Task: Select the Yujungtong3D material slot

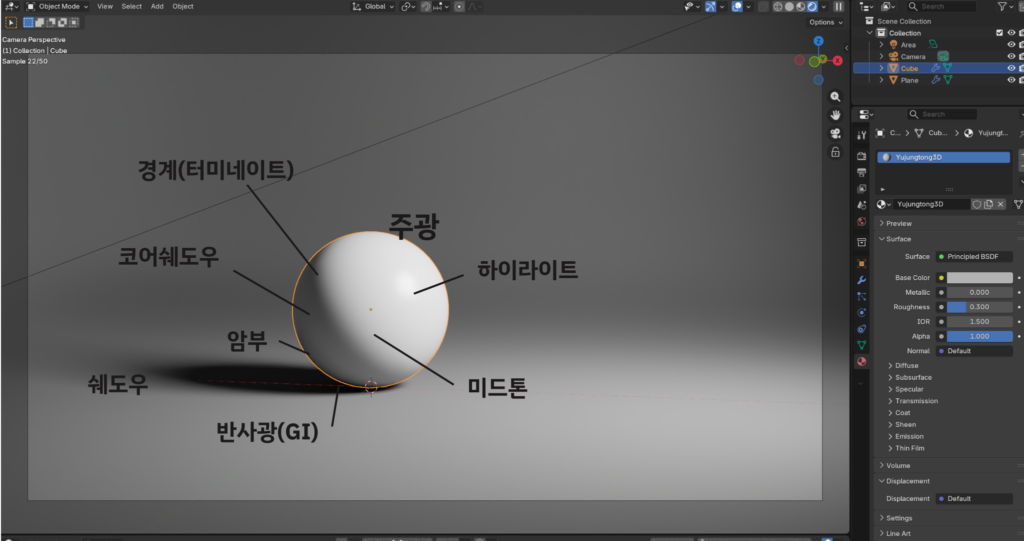Action: [x=944, y=157]
